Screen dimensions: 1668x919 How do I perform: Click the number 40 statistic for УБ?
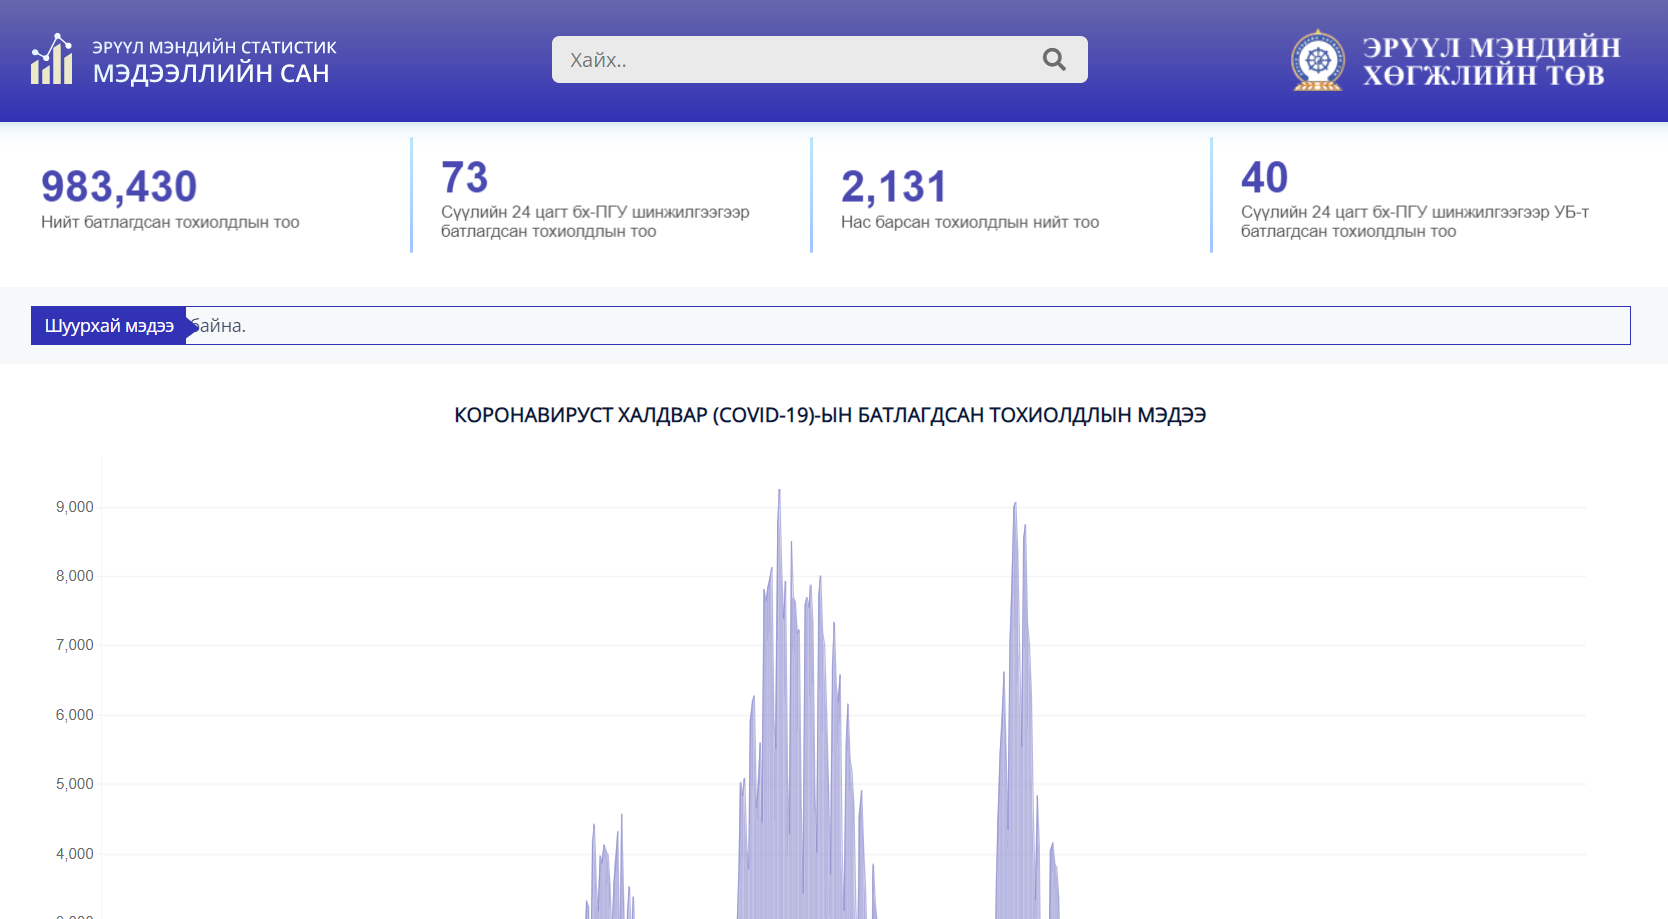coord(1264,178)
